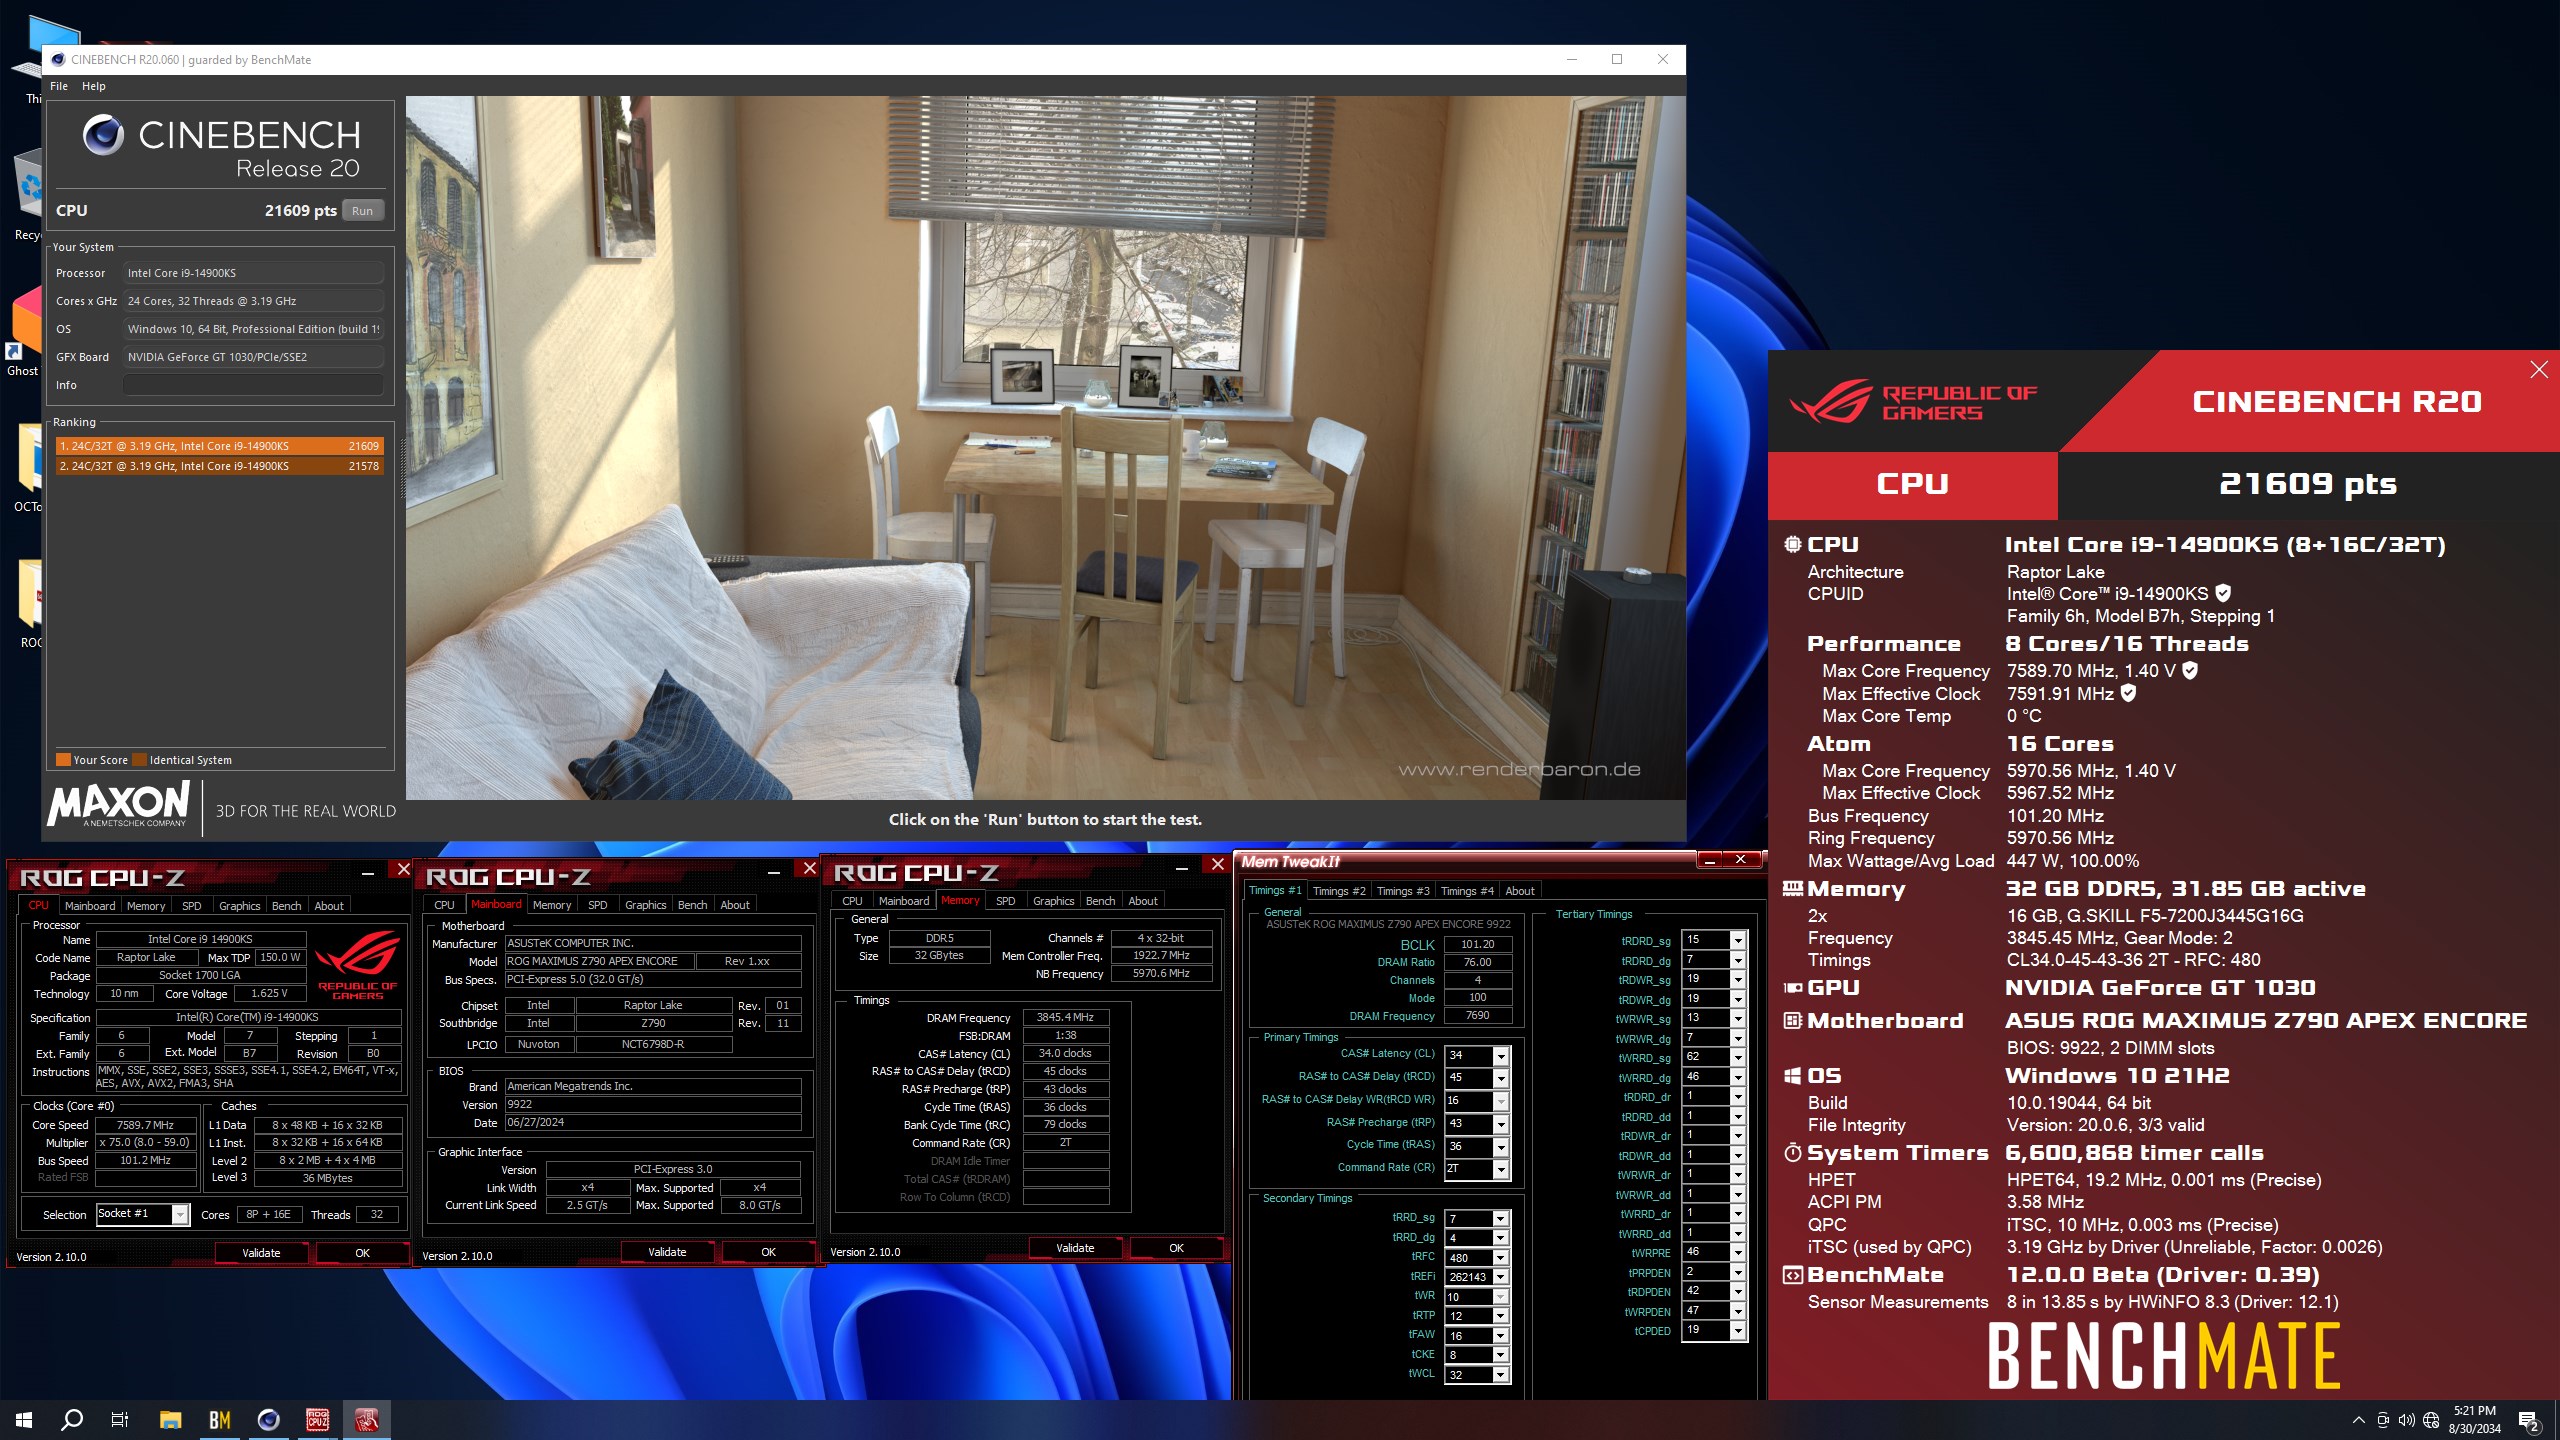Click the rendered room image in Cinebench

1045,447
